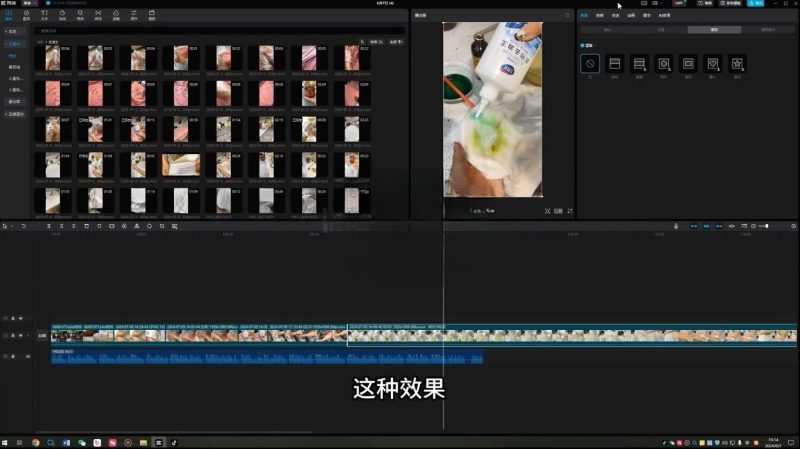
Task: Click the selection pointer tool in timeline toolbar
Action: (x=5, y=226)
